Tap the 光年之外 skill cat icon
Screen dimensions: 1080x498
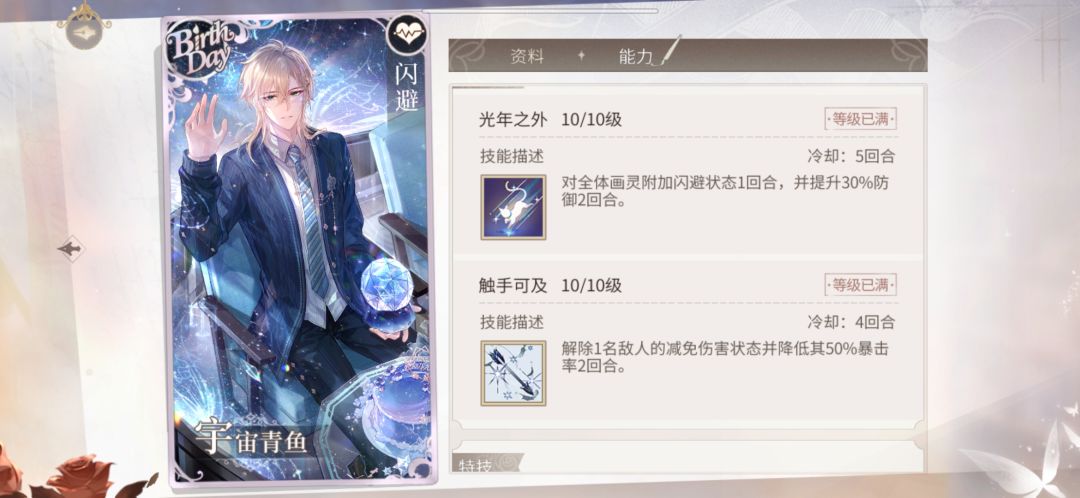pos(513,207)
